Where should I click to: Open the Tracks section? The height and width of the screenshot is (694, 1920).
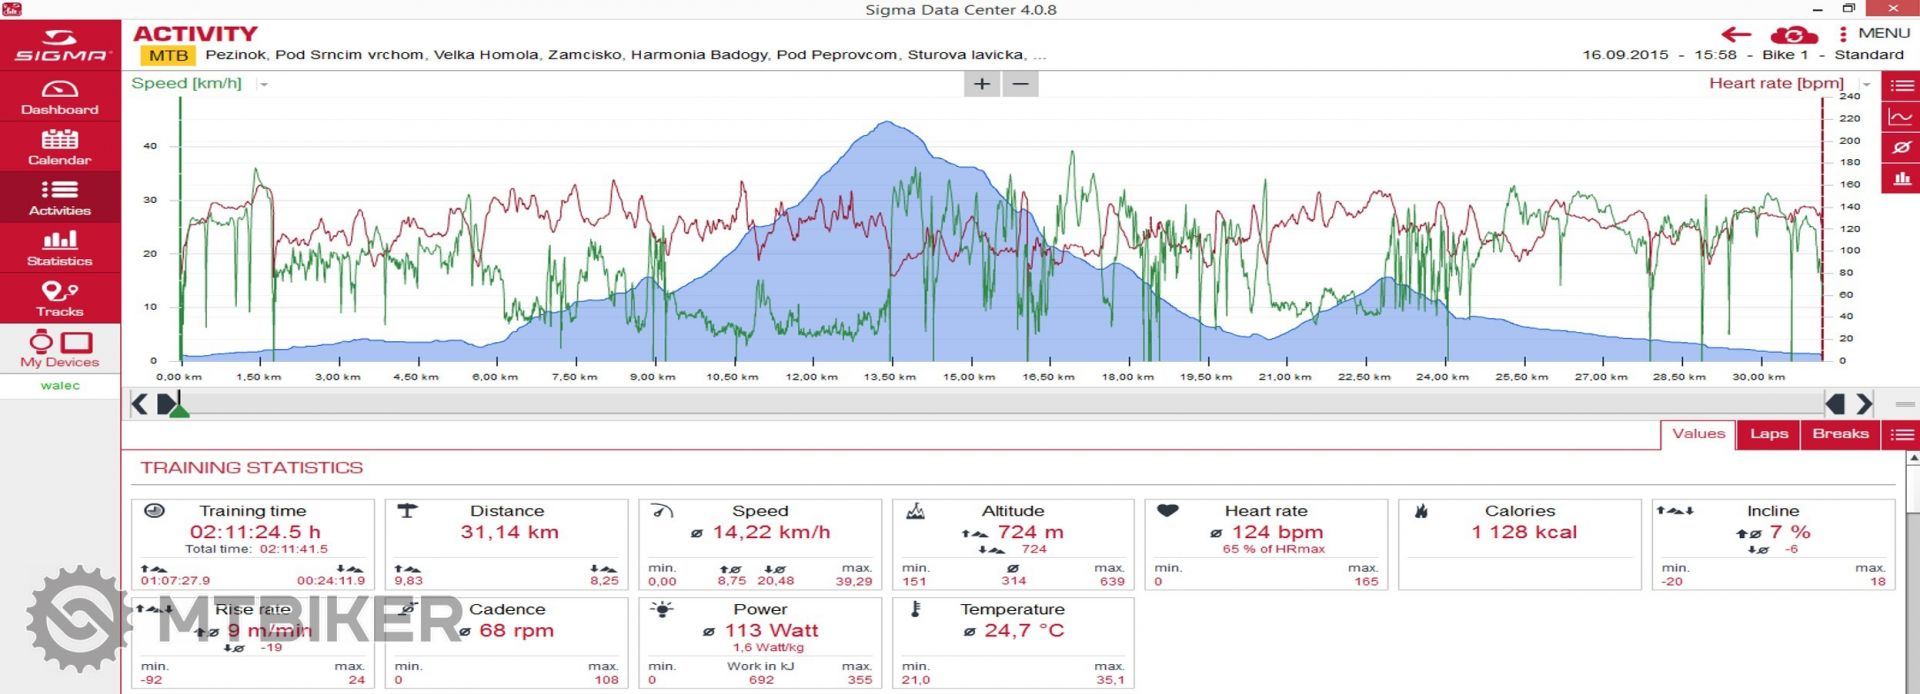(x=60, y=298)
